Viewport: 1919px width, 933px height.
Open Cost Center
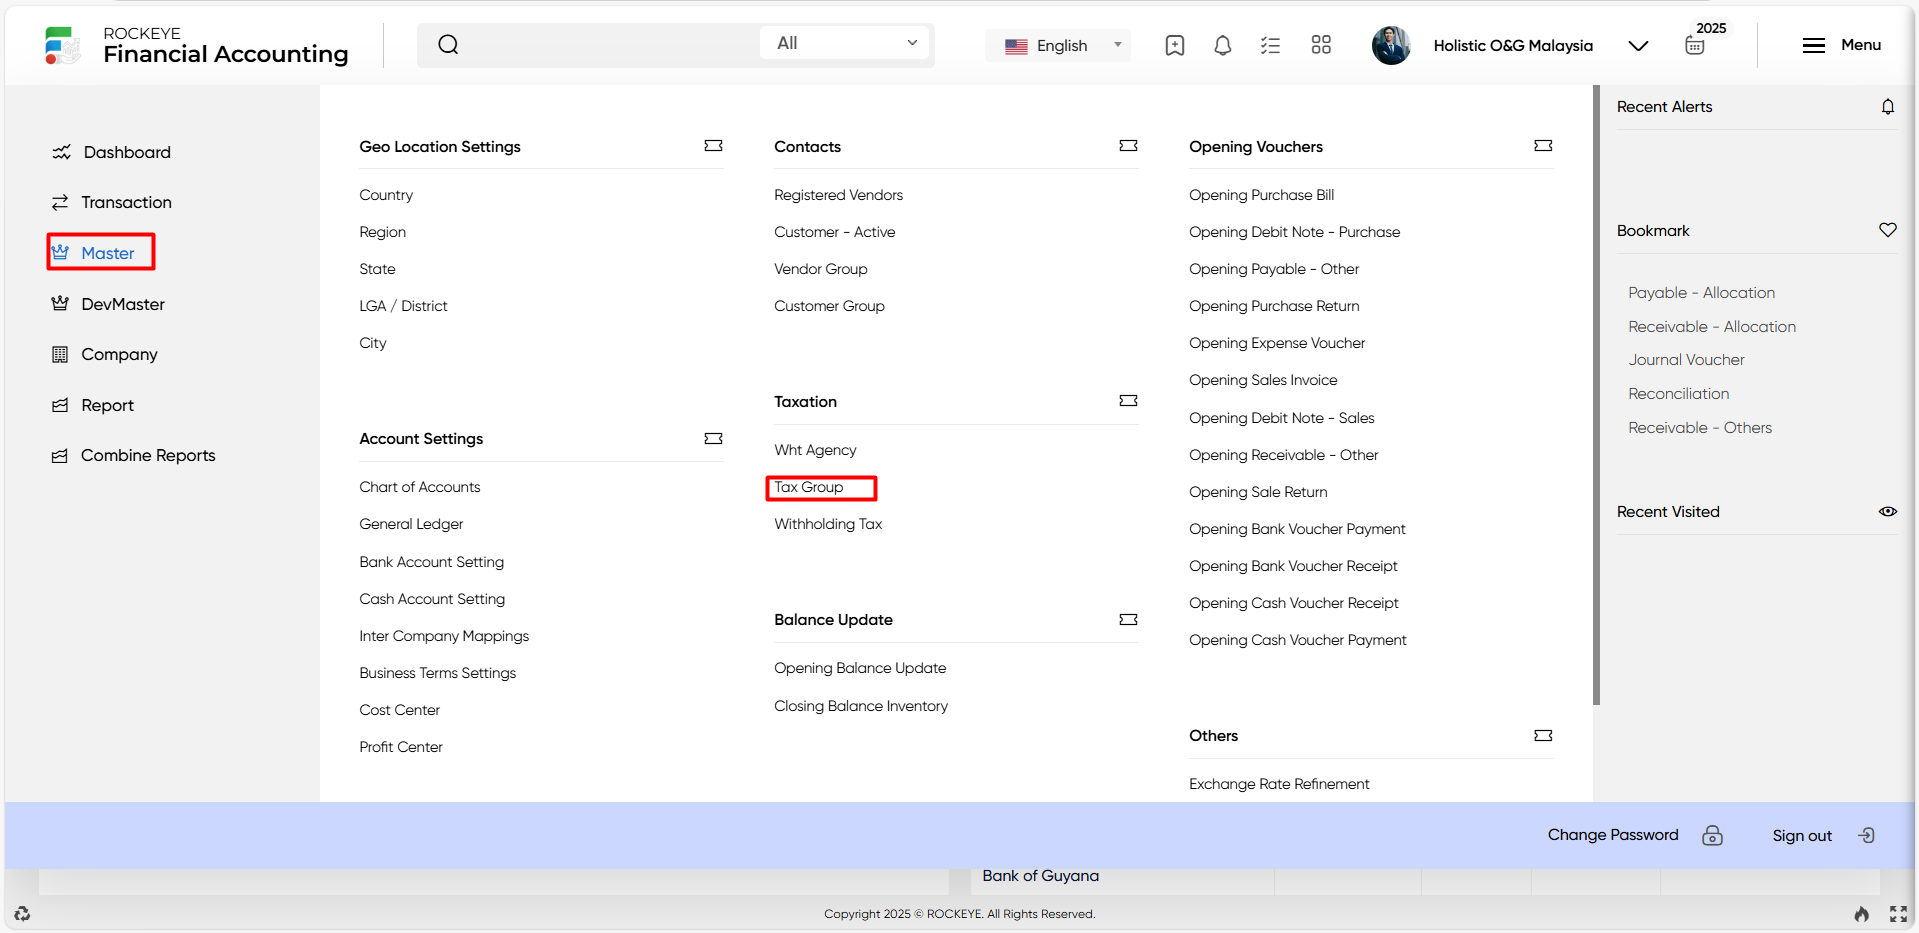(x=399, y=710)
